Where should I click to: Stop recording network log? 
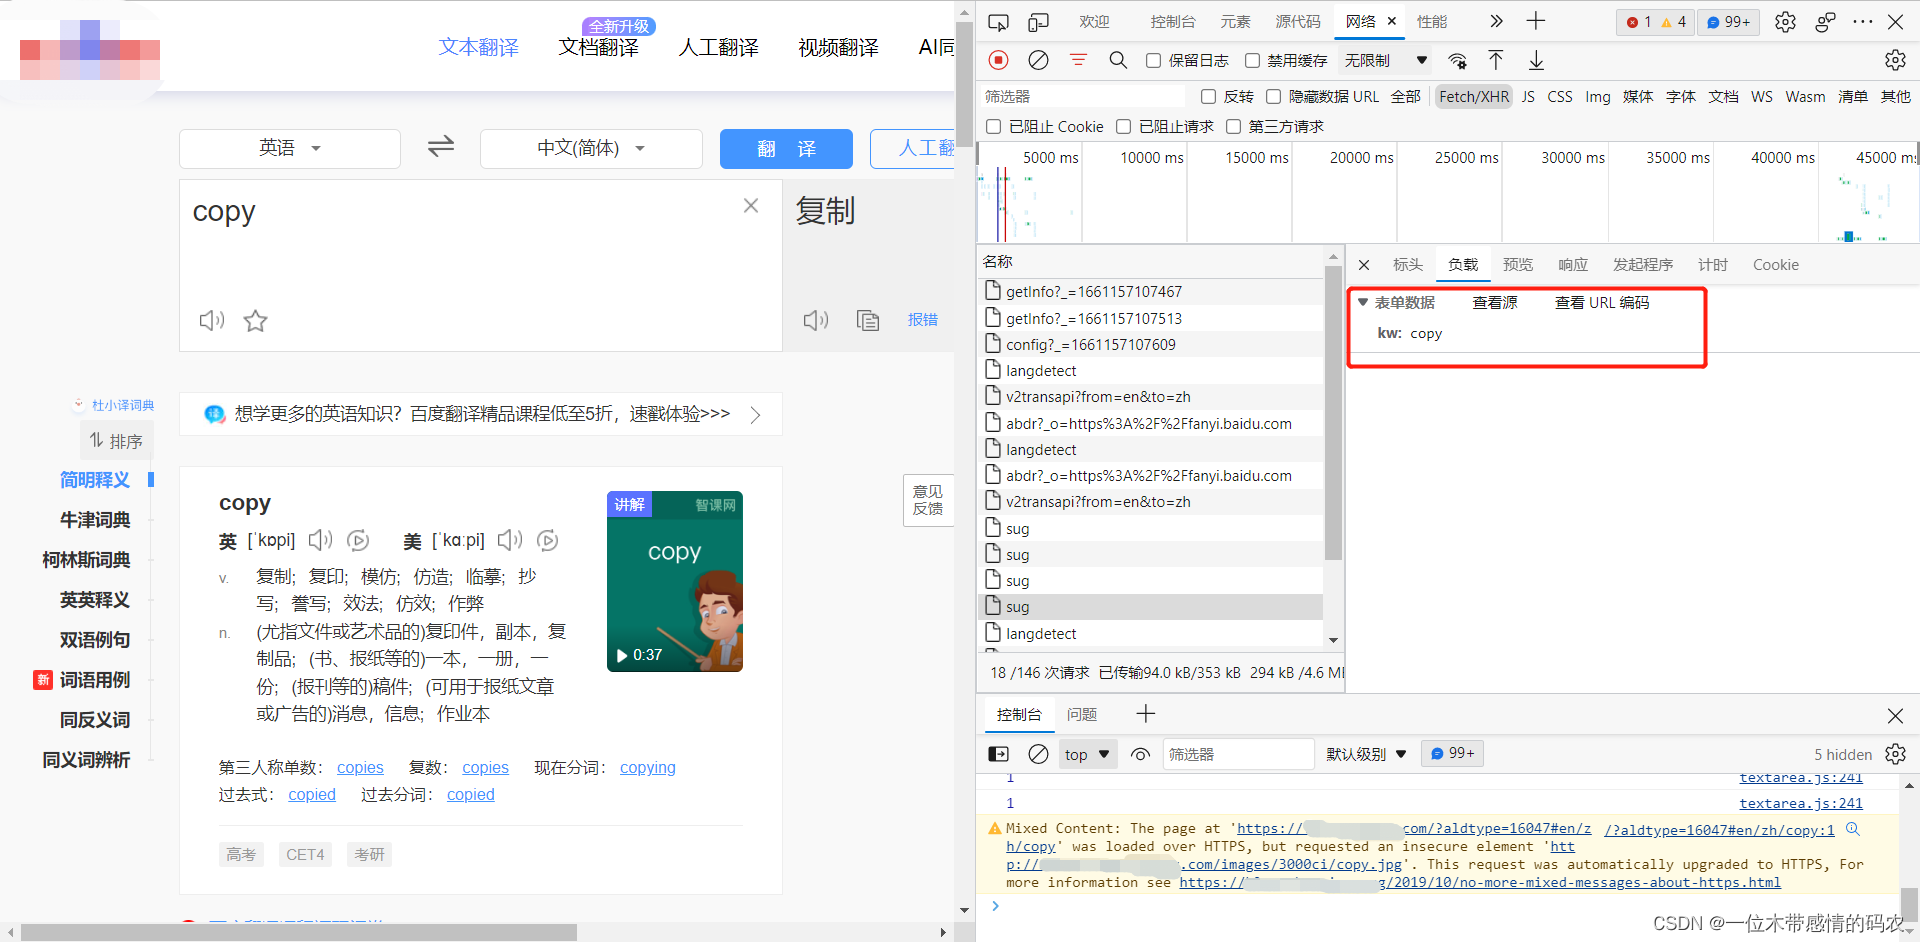[998, 60]
